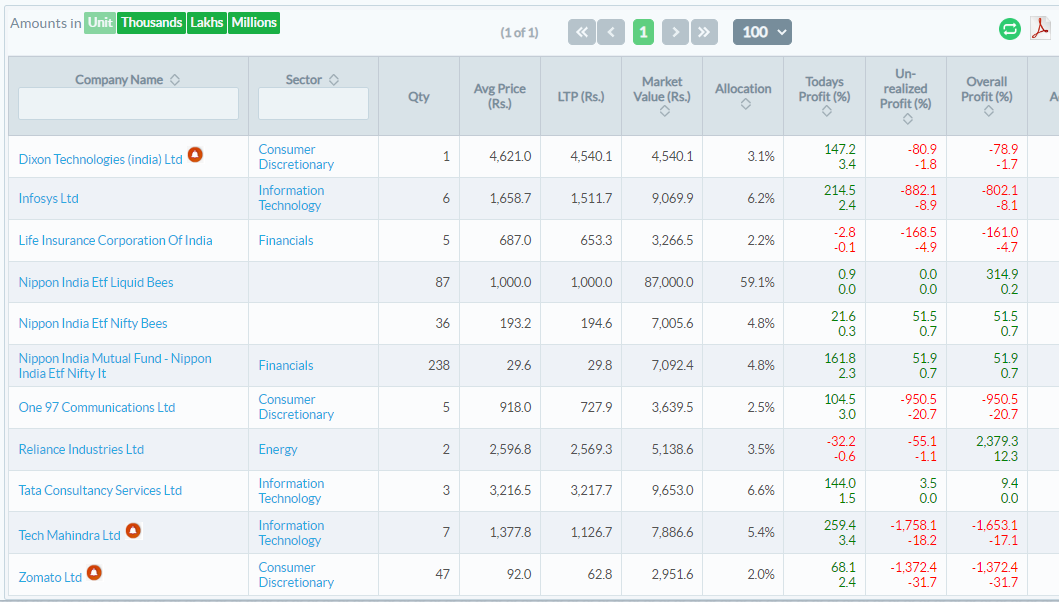Open Tata Consultancy Services Ltd link
Screen dimensions: 1059x602
point(100,491)
